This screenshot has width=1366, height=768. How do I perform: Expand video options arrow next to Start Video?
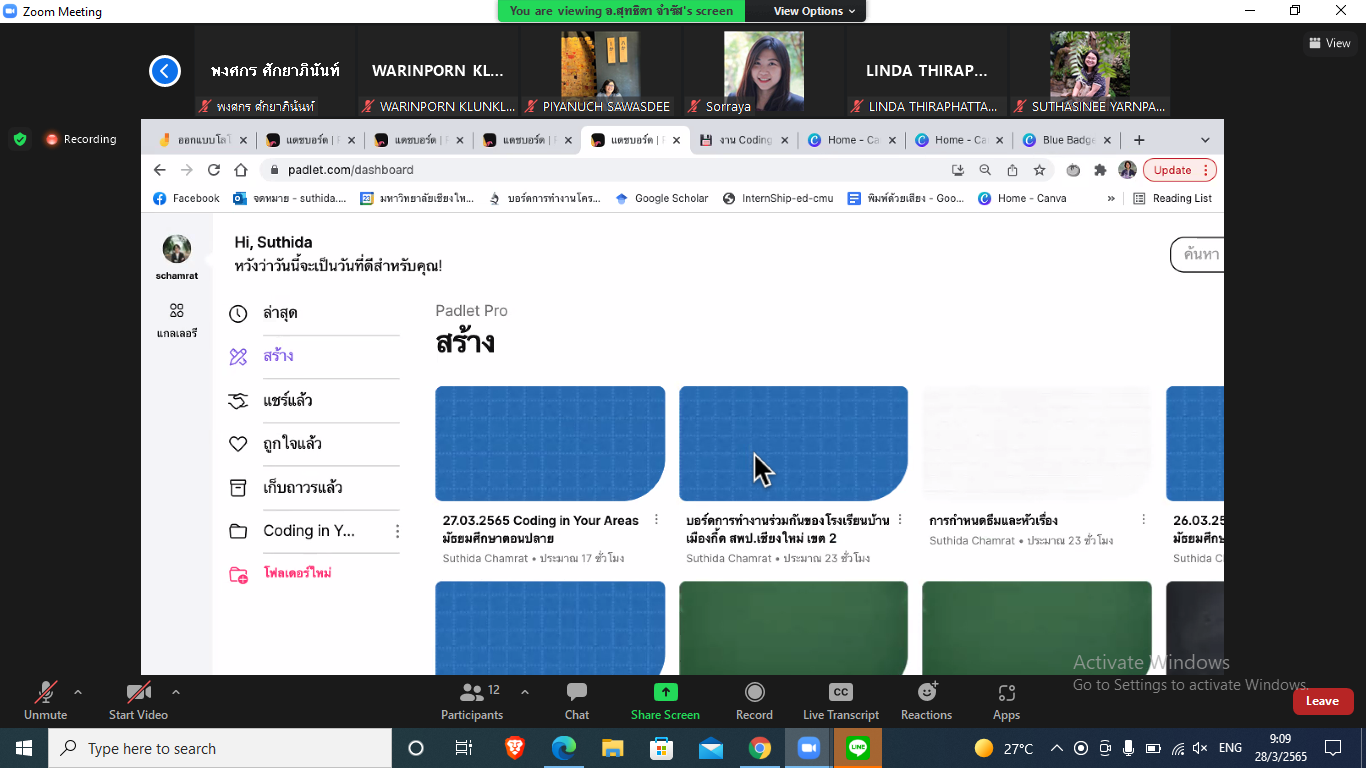click(176, 692)
